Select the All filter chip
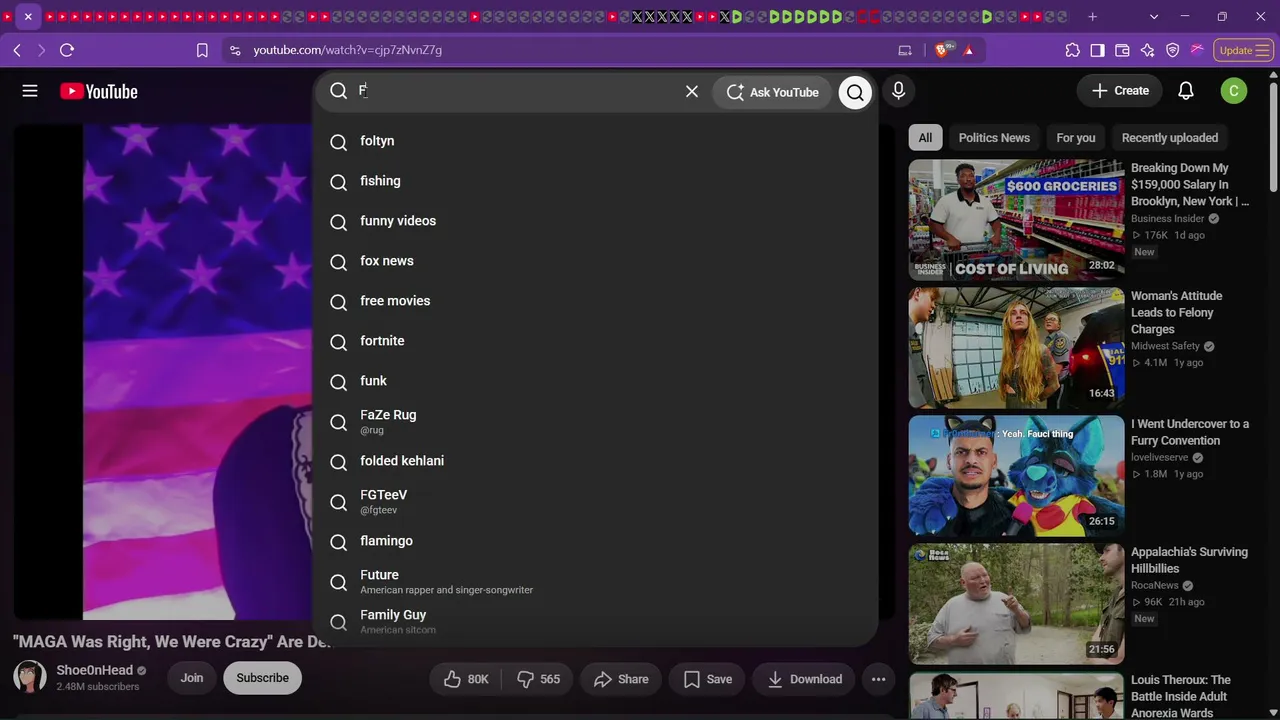Viewport: 1280px width, 720px height. [925, 138]
